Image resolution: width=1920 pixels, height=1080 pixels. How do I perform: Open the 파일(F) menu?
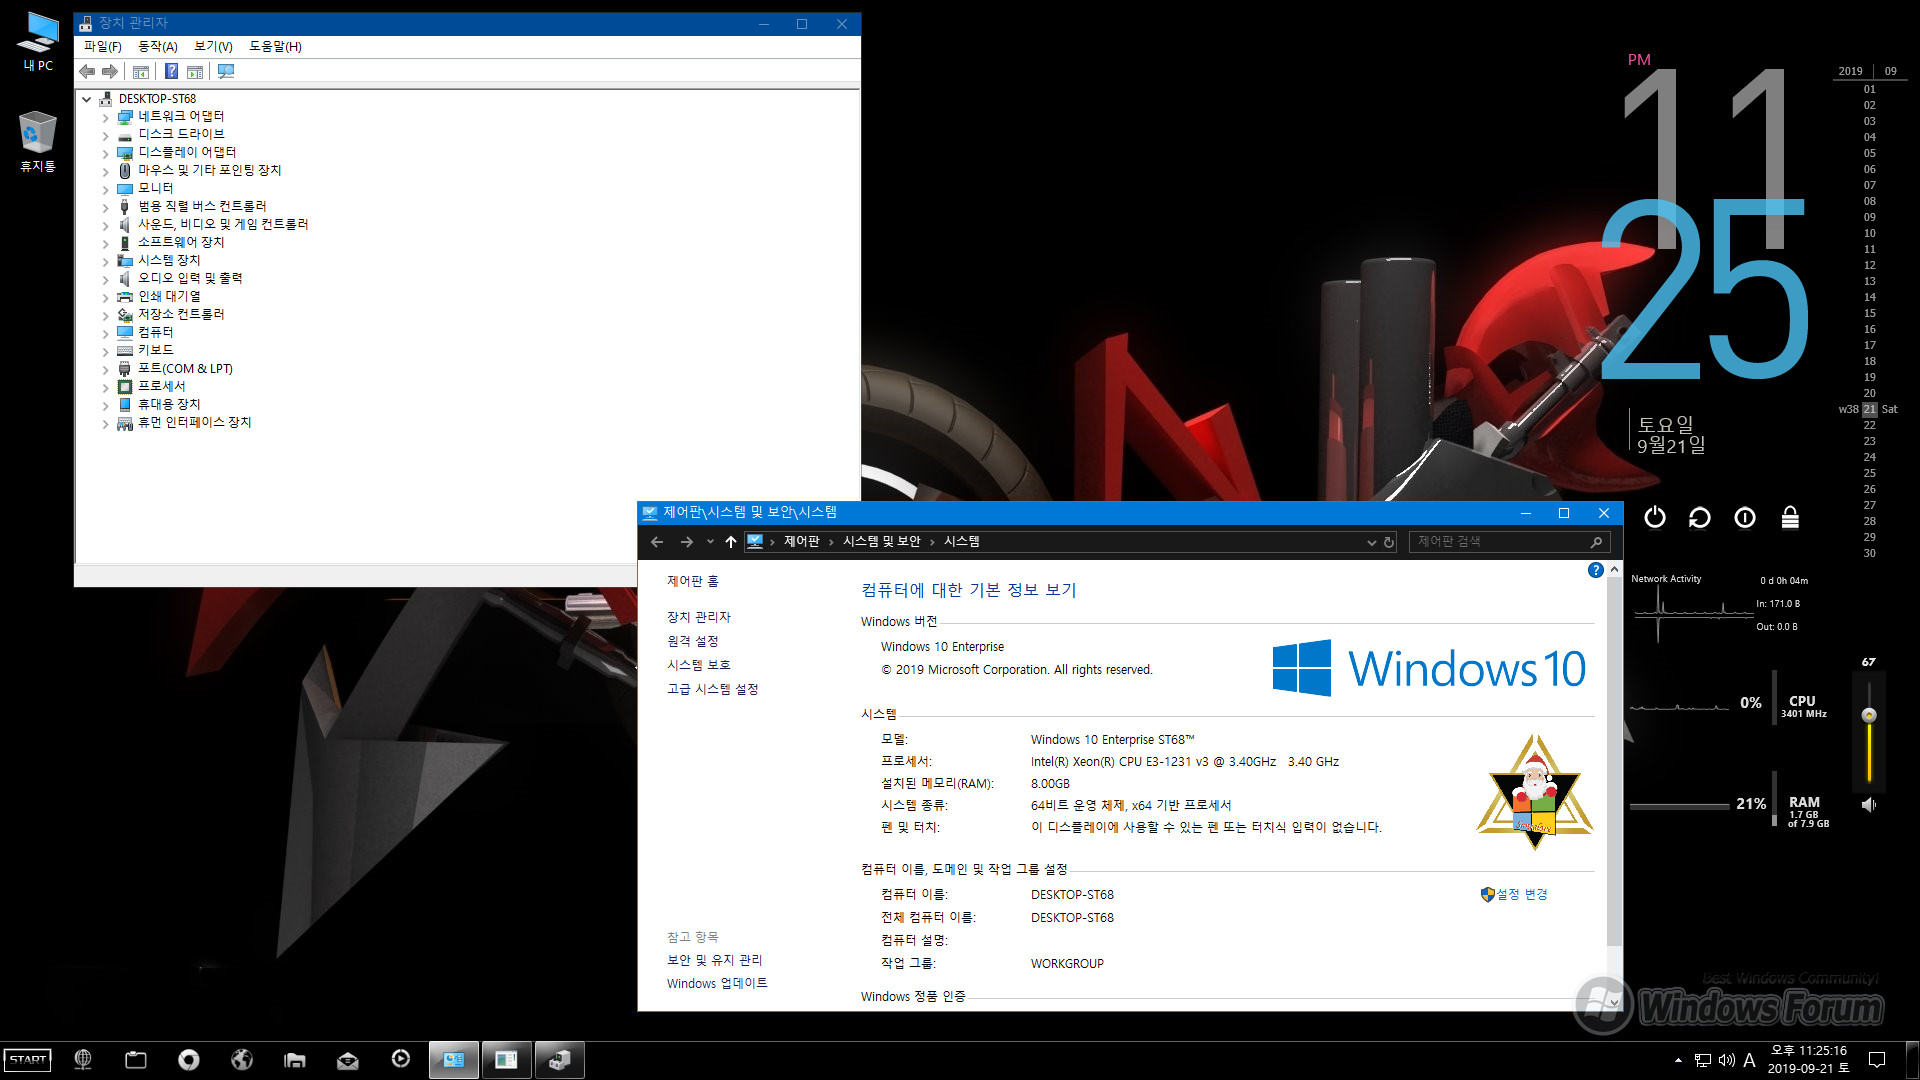click(x=103, y=46)
